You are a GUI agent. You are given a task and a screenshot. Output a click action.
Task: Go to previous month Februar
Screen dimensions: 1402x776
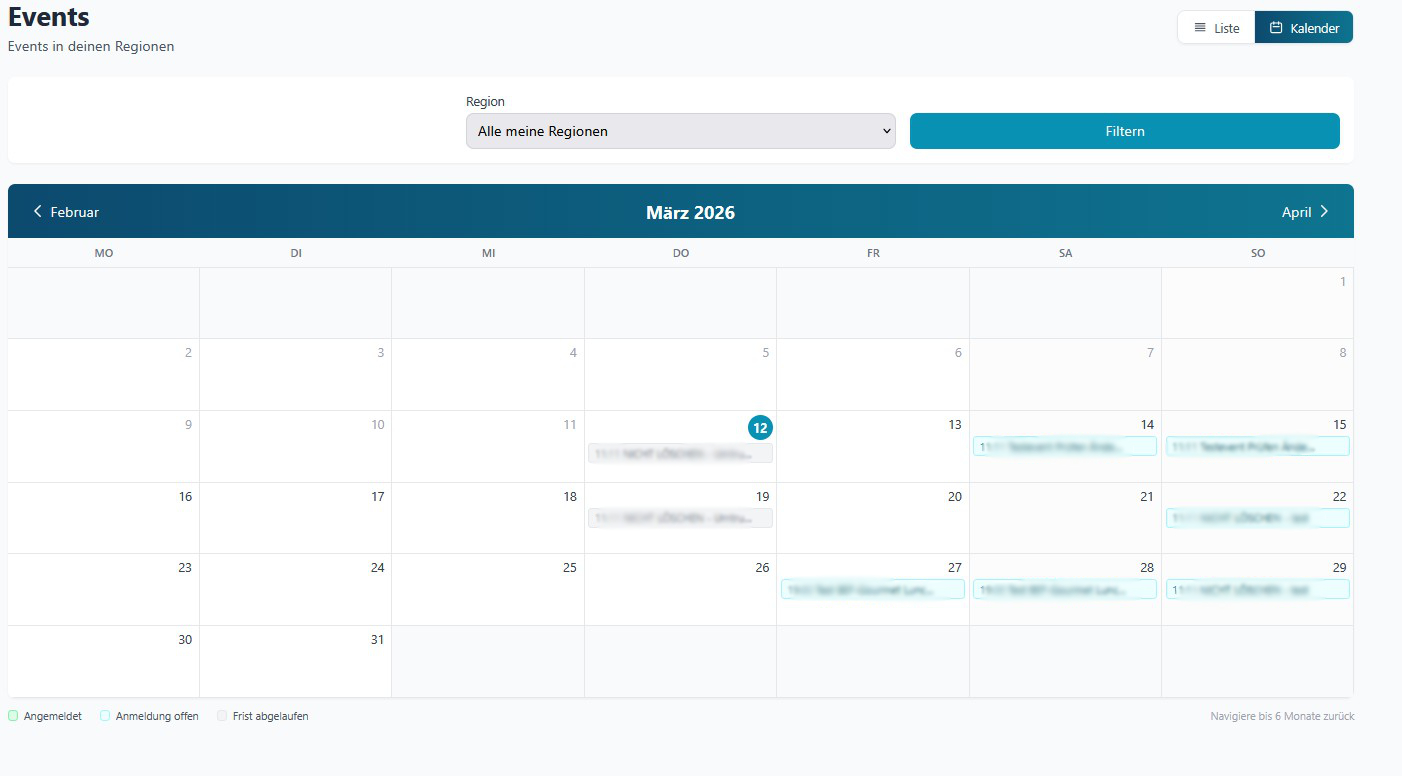66,212
